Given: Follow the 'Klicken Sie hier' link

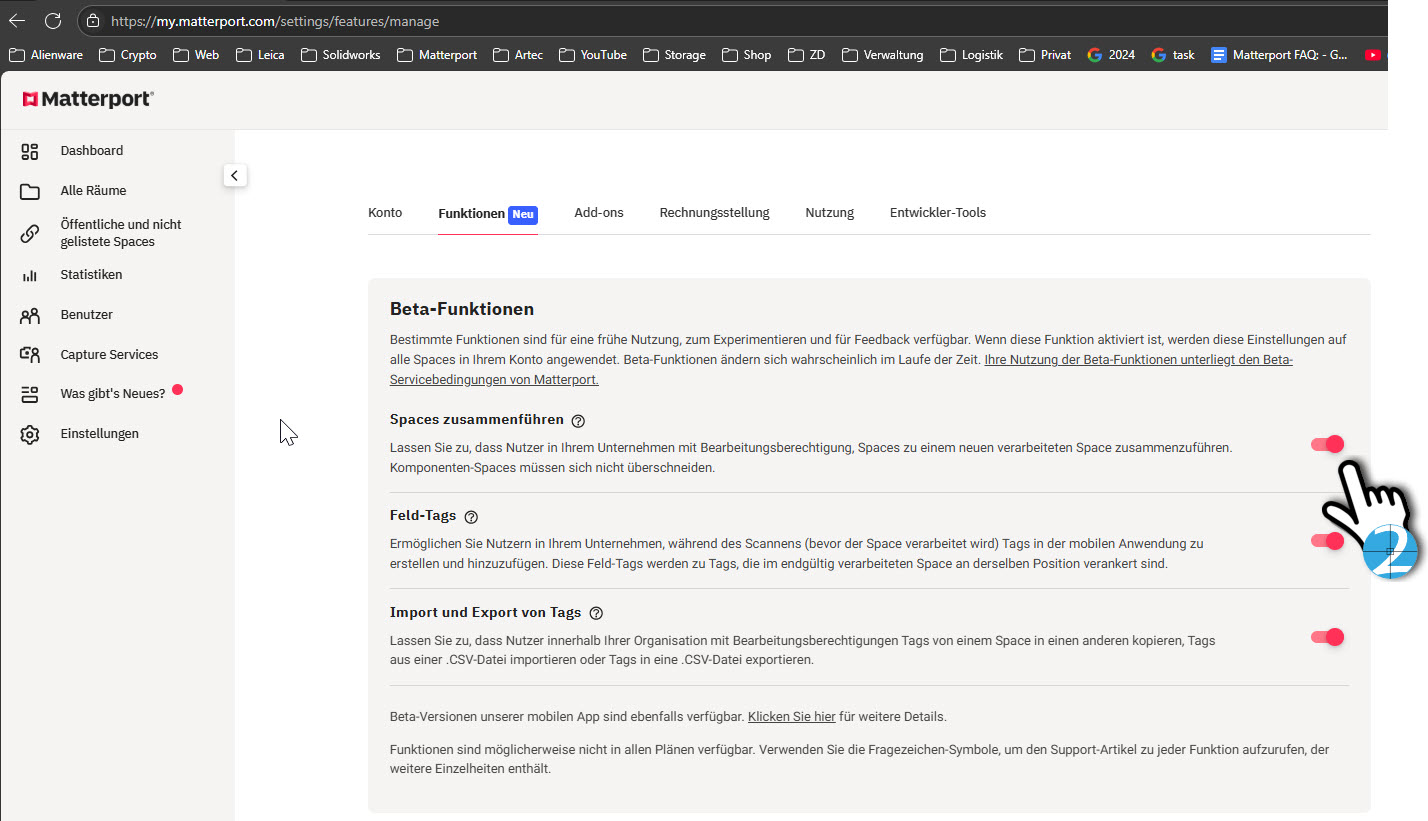Looking at the screenshot, I should [x=791, y=717].
